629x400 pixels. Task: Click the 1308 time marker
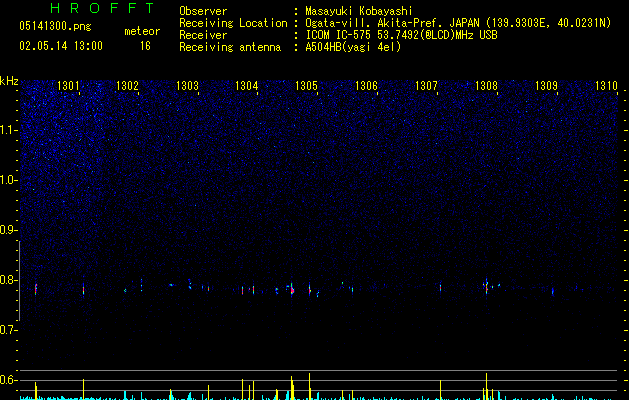(x=486, y=86)
